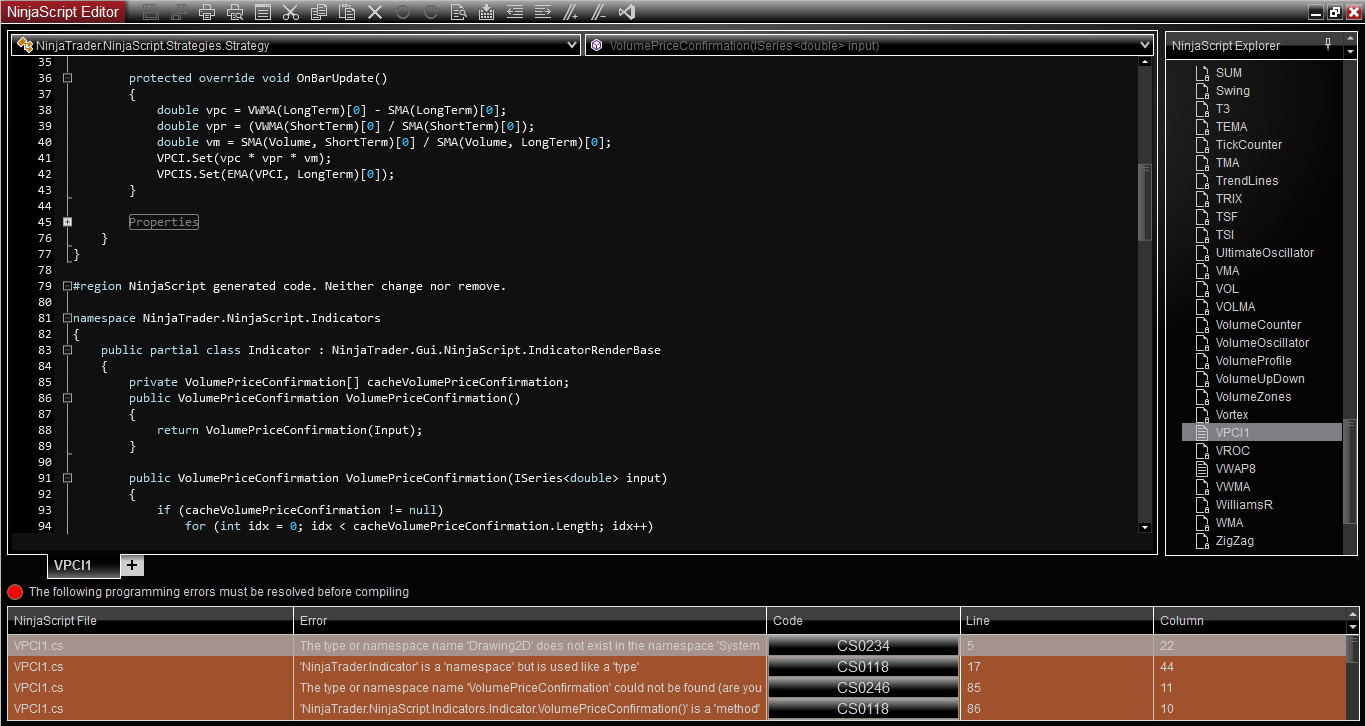Select the VWMA script in Explorer
Viewport: 1365px width, 726px height.
pos(1232,487)
